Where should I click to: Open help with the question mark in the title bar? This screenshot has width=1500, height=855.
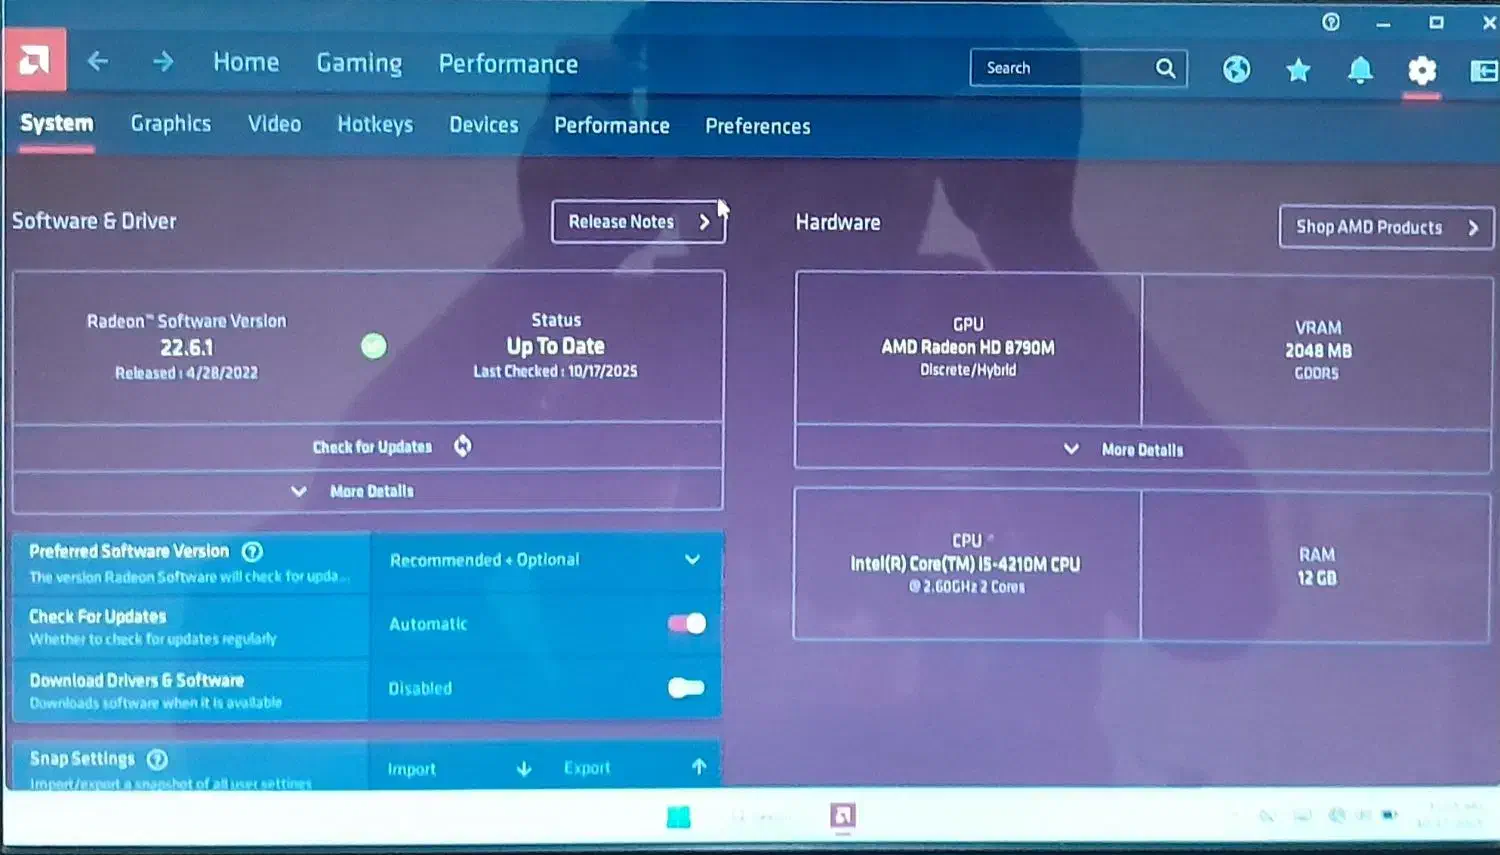[x=1331, y=22]
